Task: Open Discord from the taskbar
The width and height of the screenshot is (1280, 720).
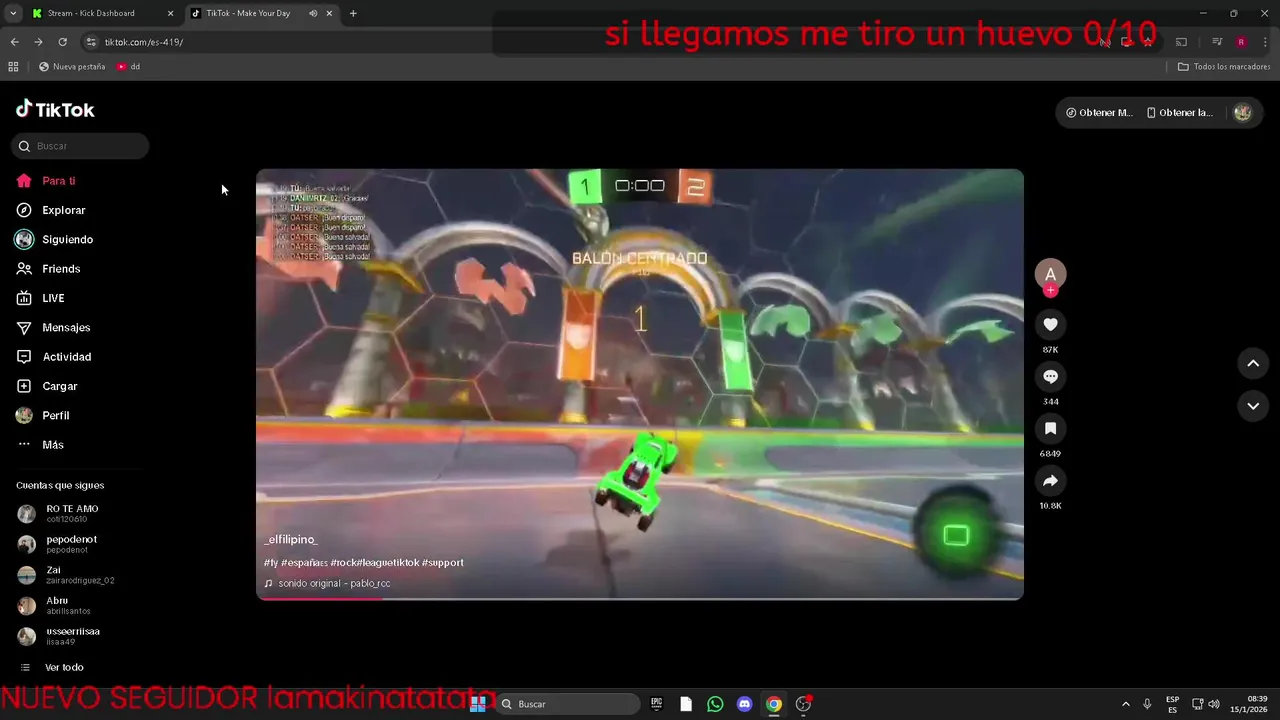Action: coord(744,704)
